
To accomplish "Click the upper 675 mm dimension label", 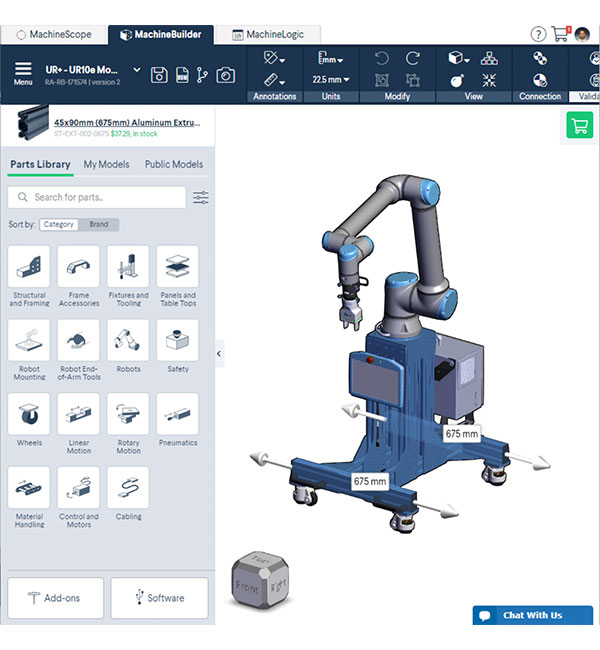I will (x=462, y=434).
